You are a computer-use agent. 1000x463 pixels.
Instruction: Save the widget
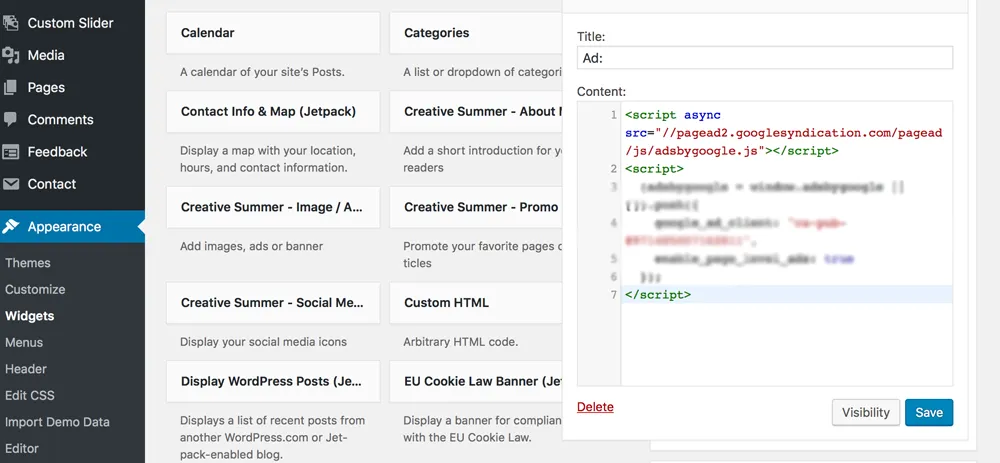[x=929, y=413]
